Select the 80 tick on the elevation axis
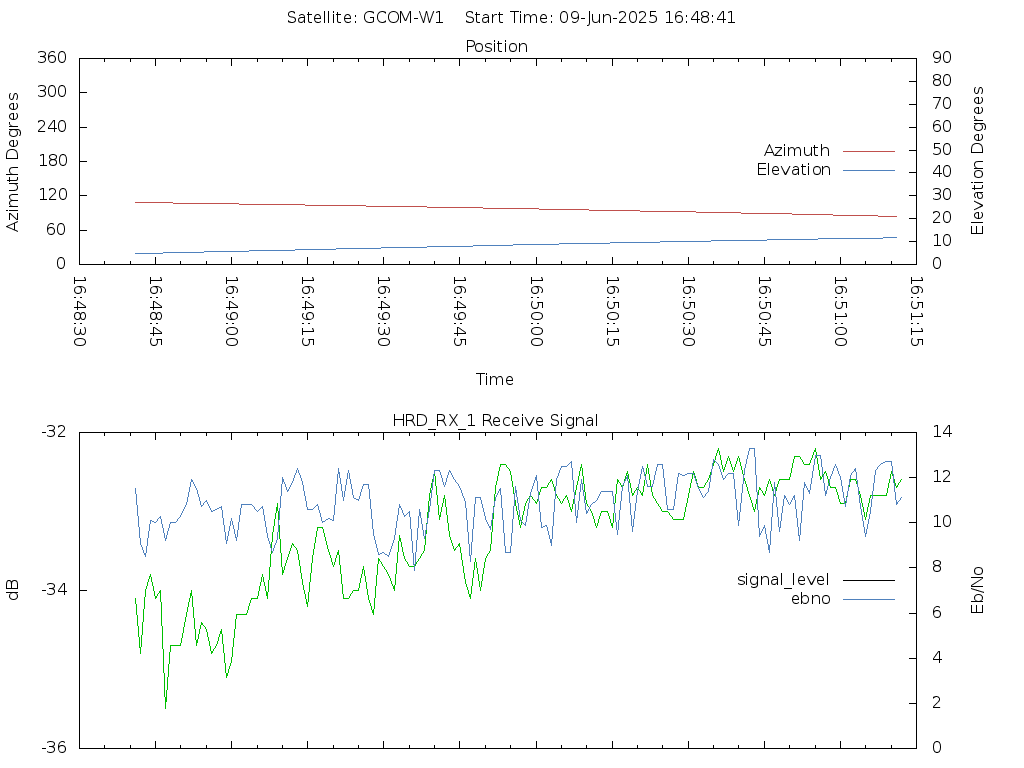Viewport: 1024px width, 768px height. pos(942,80)
